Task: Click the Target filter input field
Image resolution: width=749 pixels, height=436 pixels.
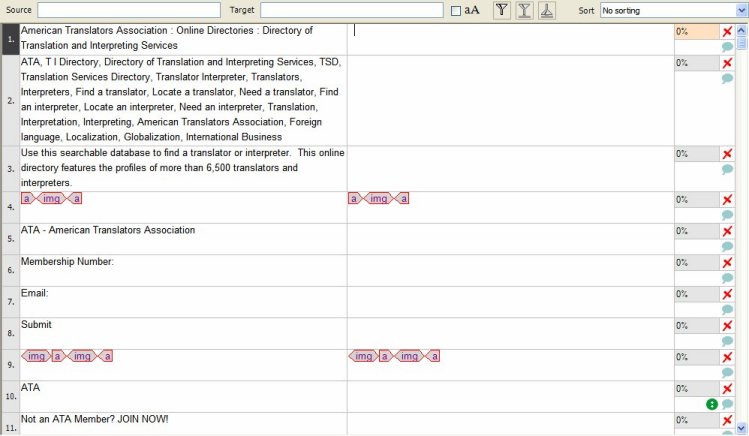Action: click(x=352, y=10)
